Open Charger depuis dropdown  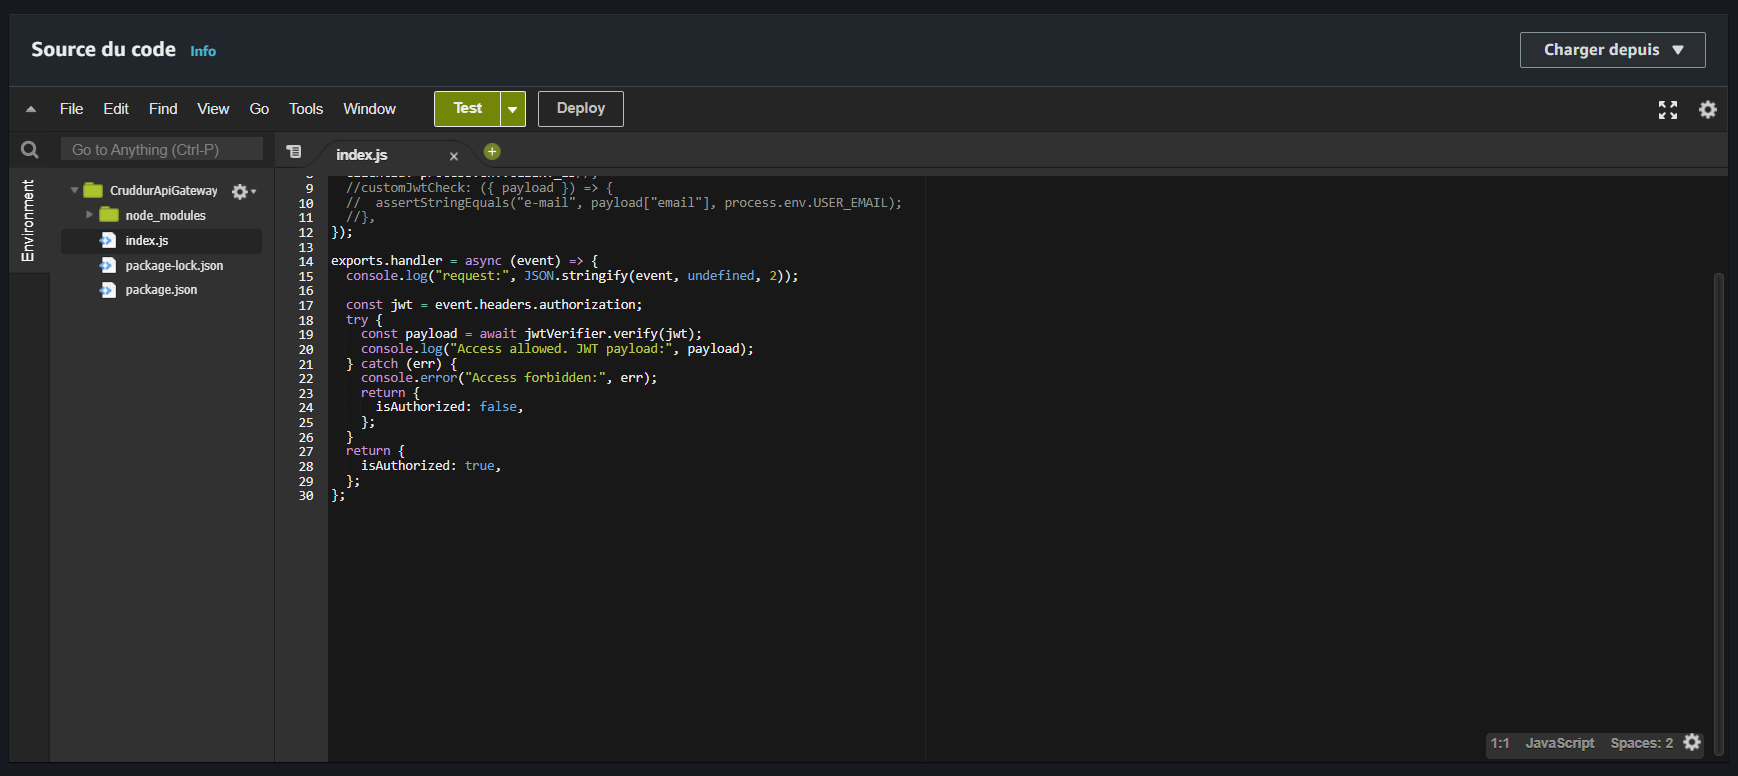coord(1612,50)
